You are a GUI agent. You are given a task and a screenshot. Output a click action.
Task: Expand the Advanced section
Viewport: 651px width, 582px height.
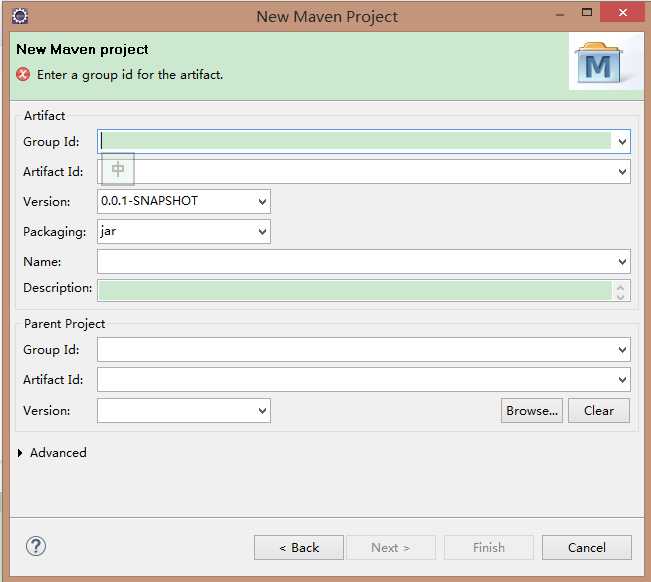20,453
